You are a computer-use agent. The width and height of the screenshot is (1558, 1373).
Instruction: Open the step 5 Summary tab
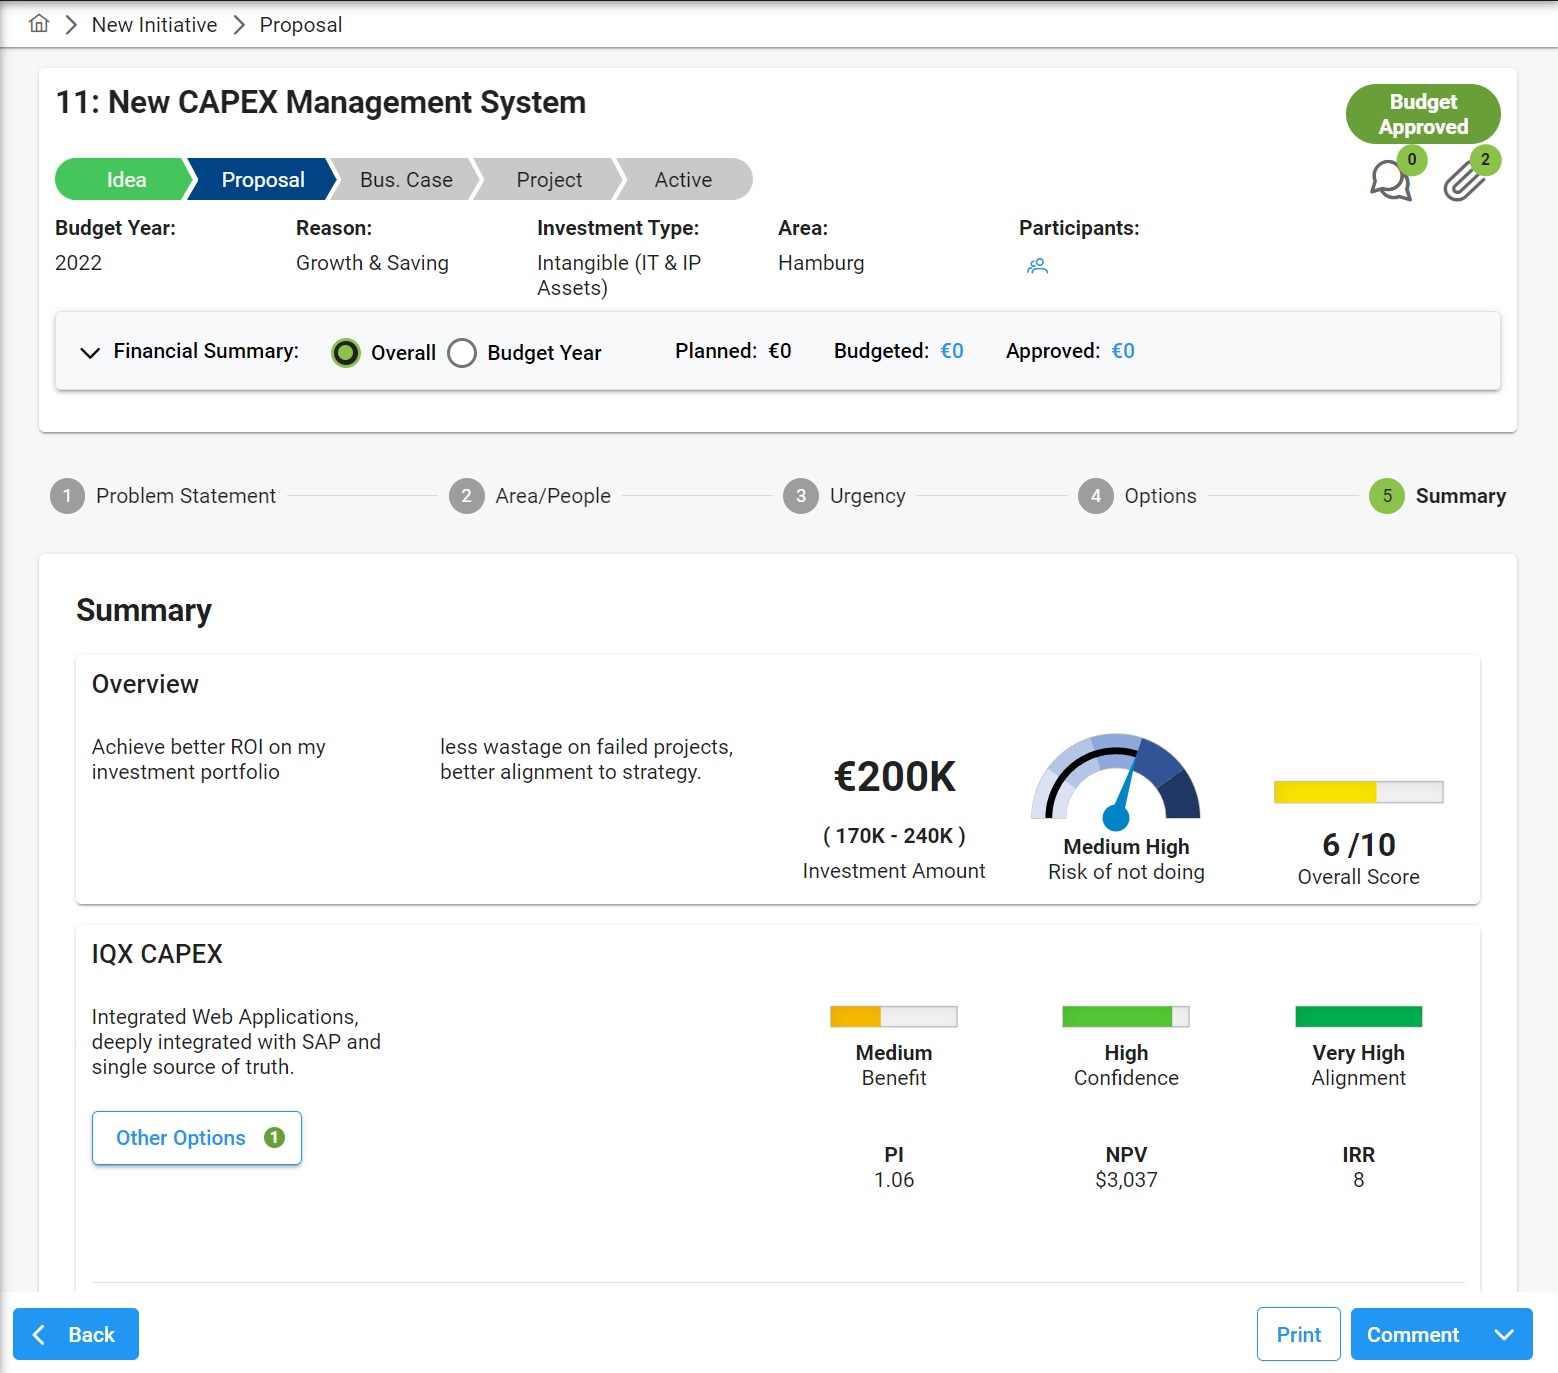coord(1385,495)
